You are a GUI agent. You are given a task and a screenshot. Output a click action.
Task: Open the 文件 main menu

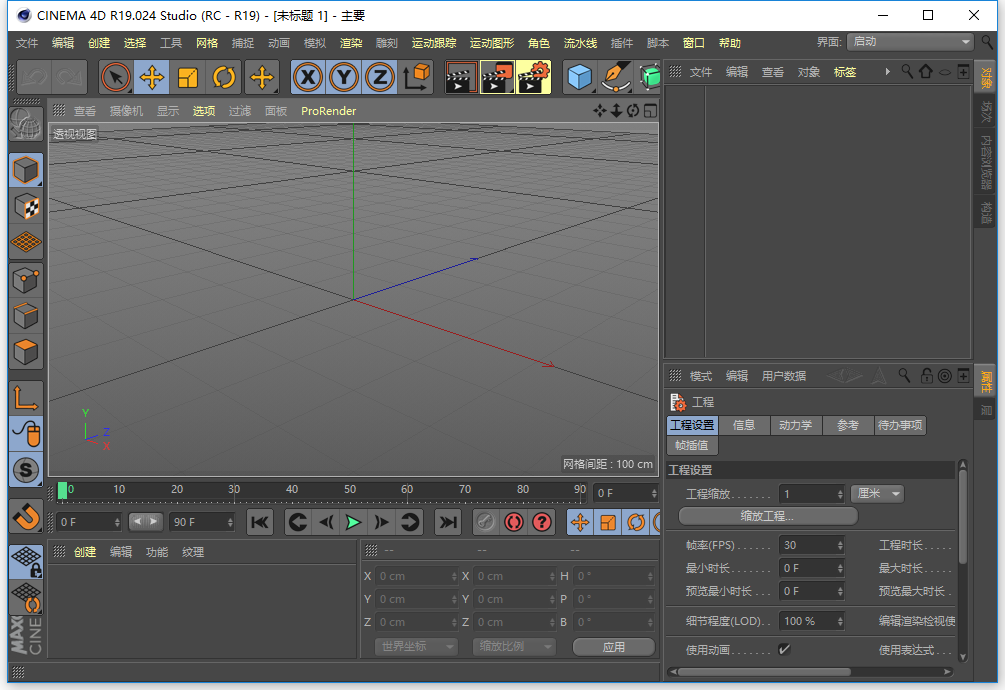tap(27, 43)
